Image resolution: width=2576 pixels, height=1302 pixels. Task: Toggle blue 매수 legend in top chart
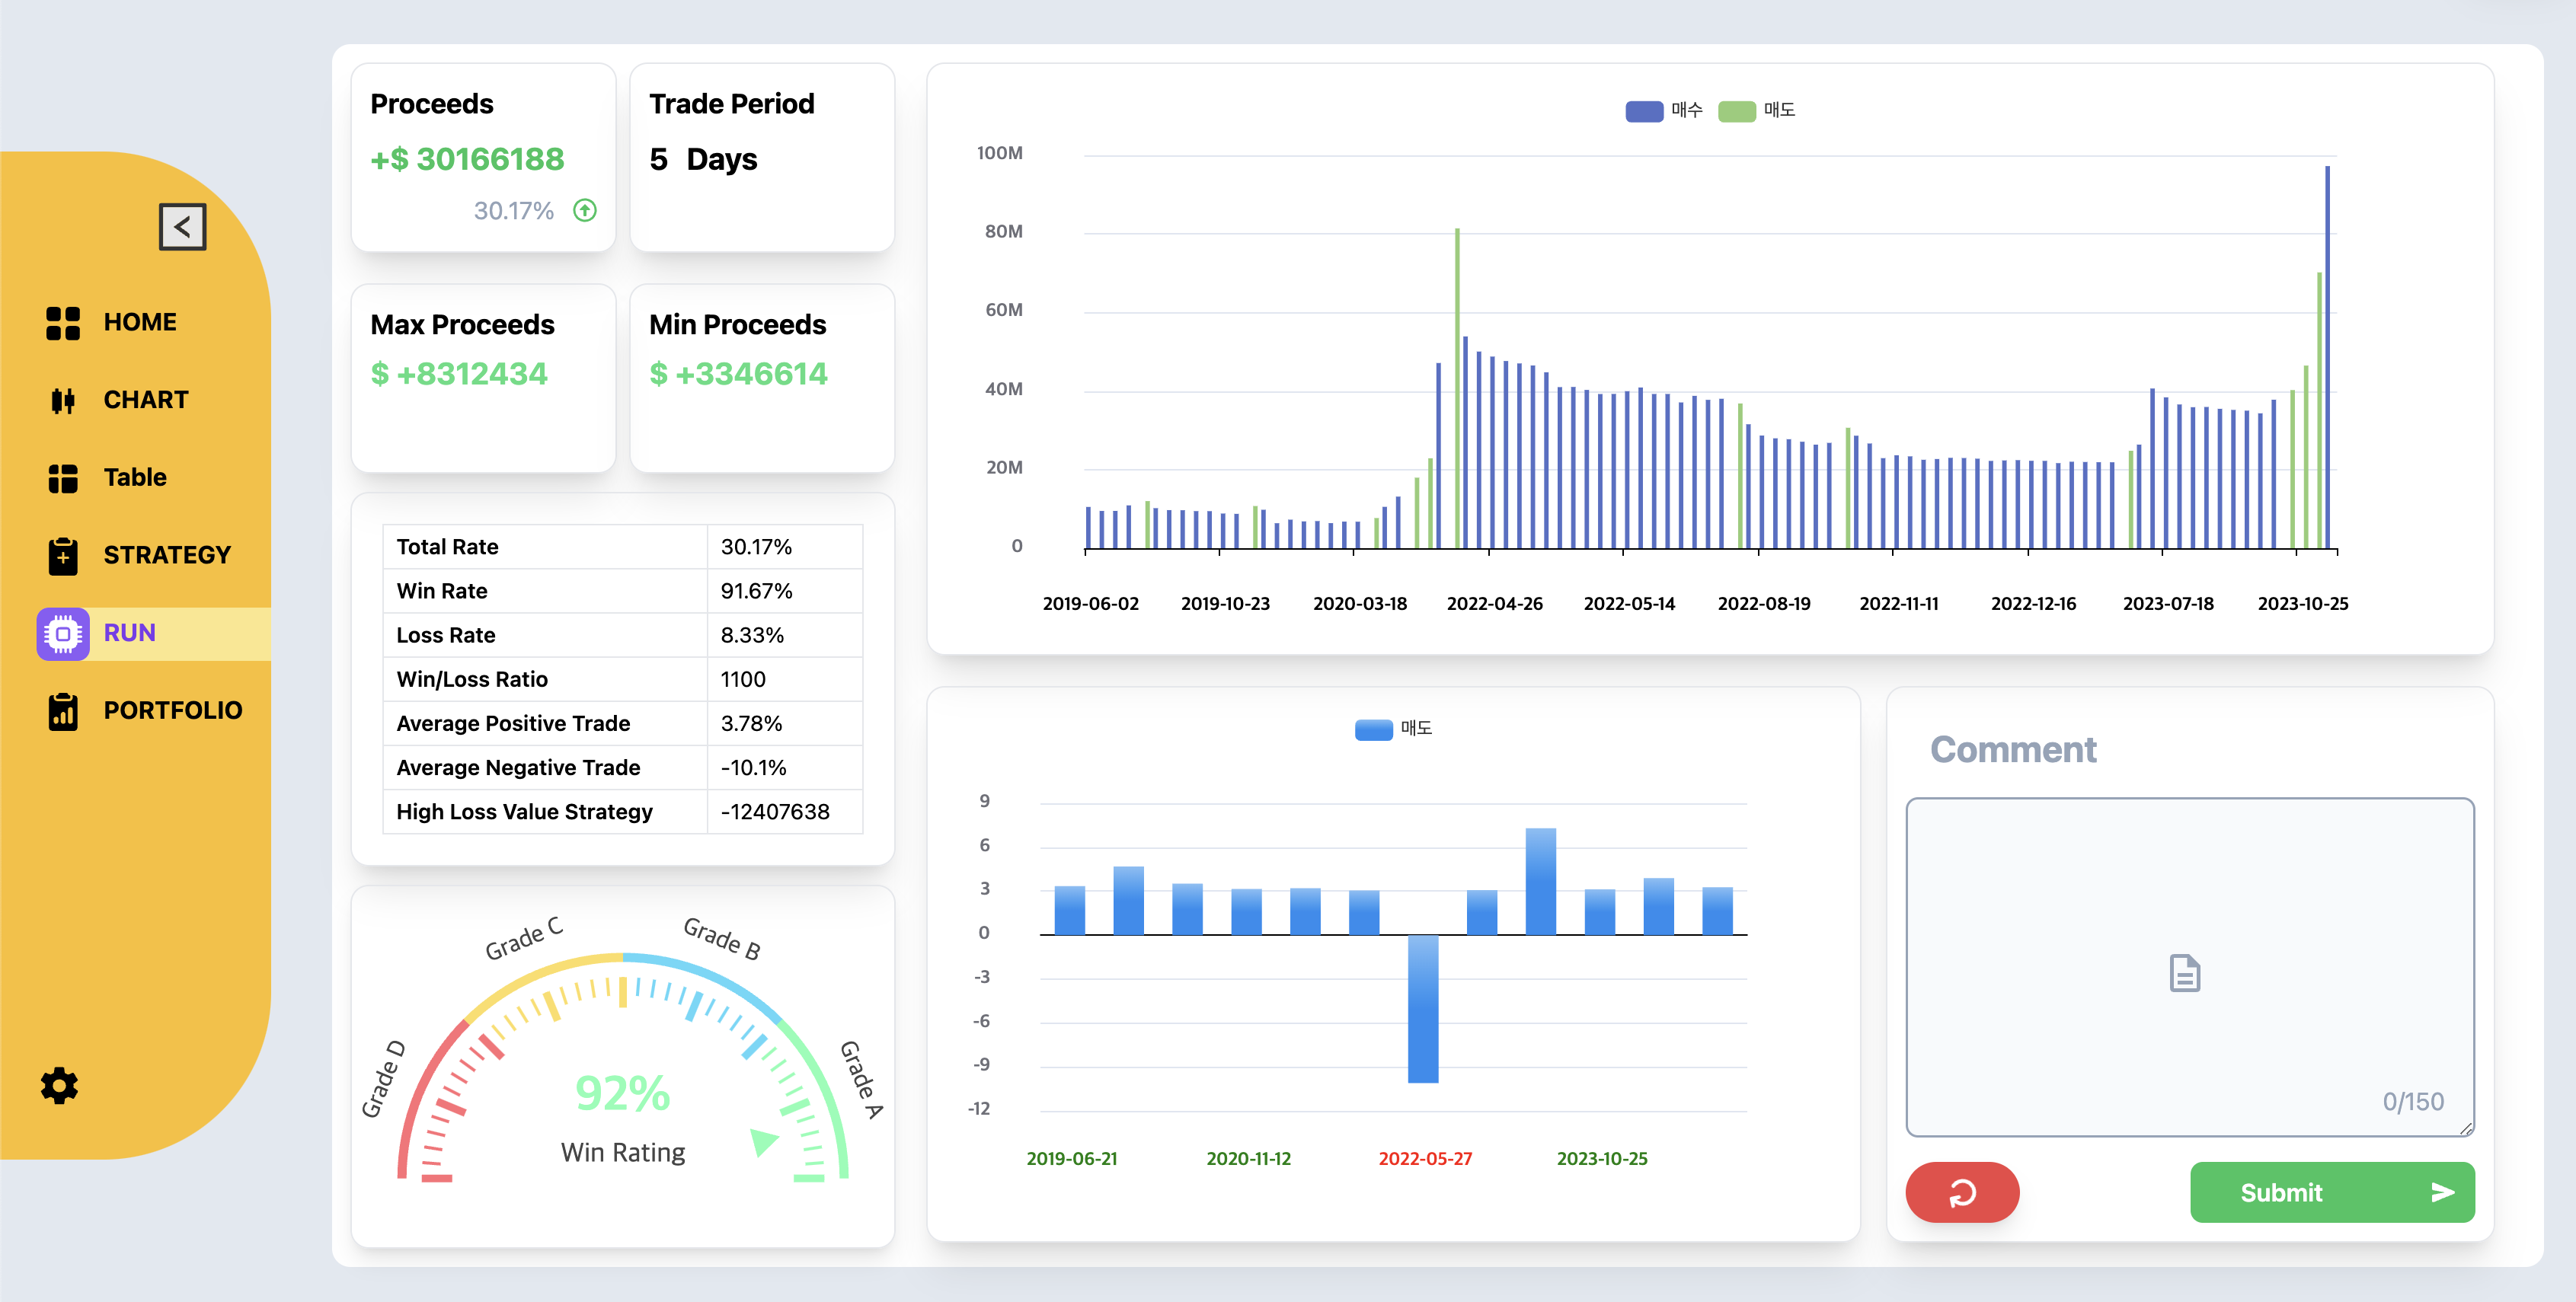[1644, 111]
